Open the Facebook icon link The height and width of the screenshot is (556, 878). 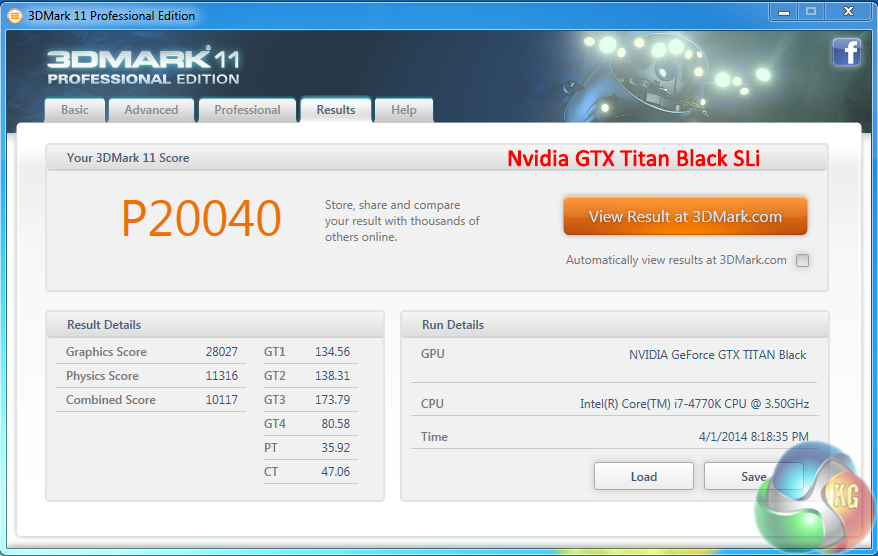[x=846, y=53]
